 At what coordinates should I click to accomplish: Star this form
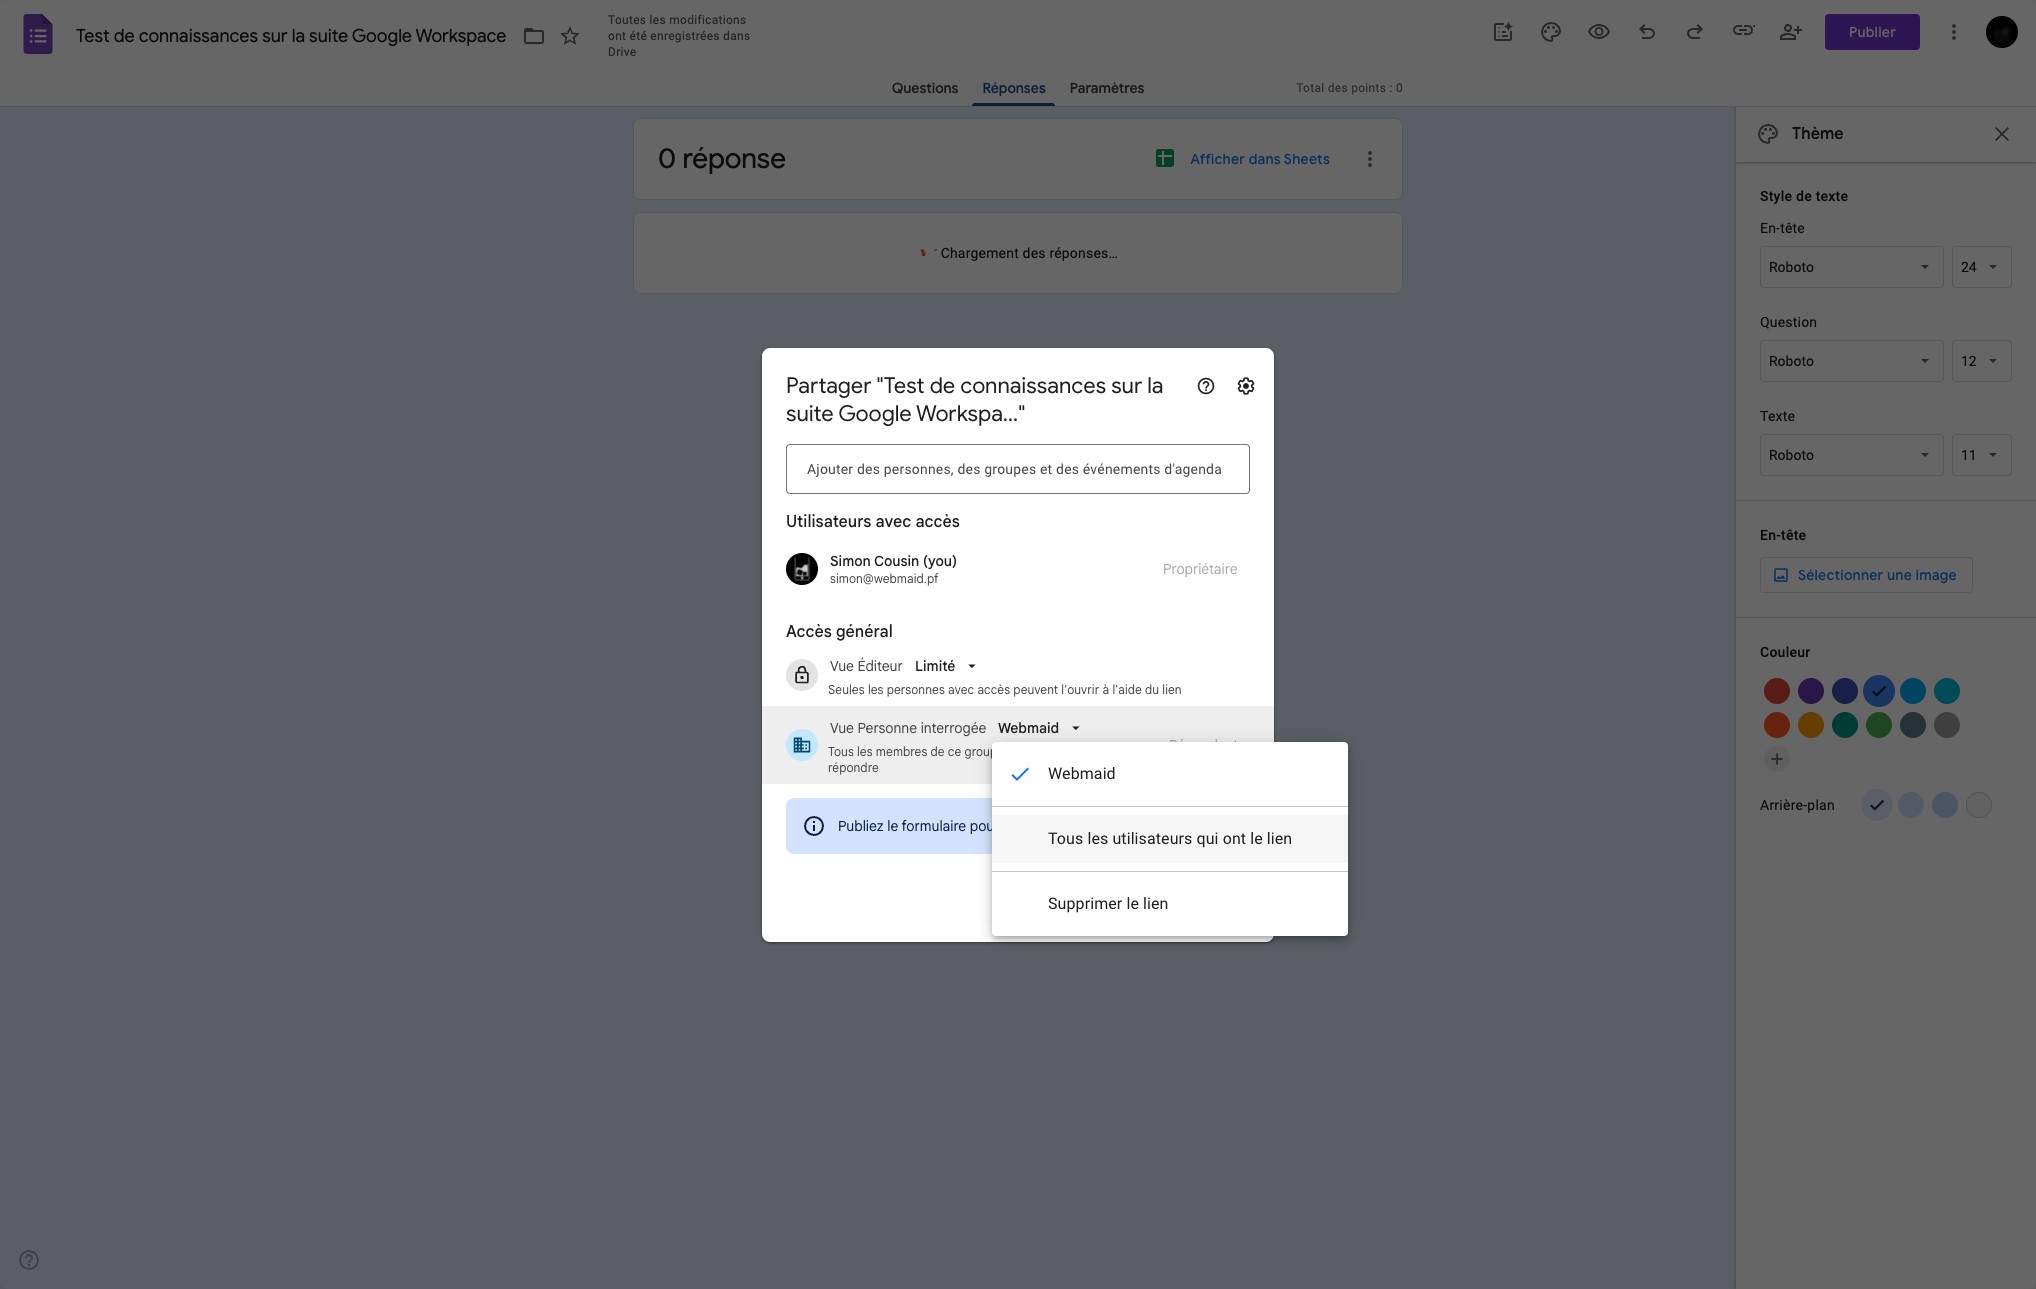pyautogui.click(x=570, y=36)
